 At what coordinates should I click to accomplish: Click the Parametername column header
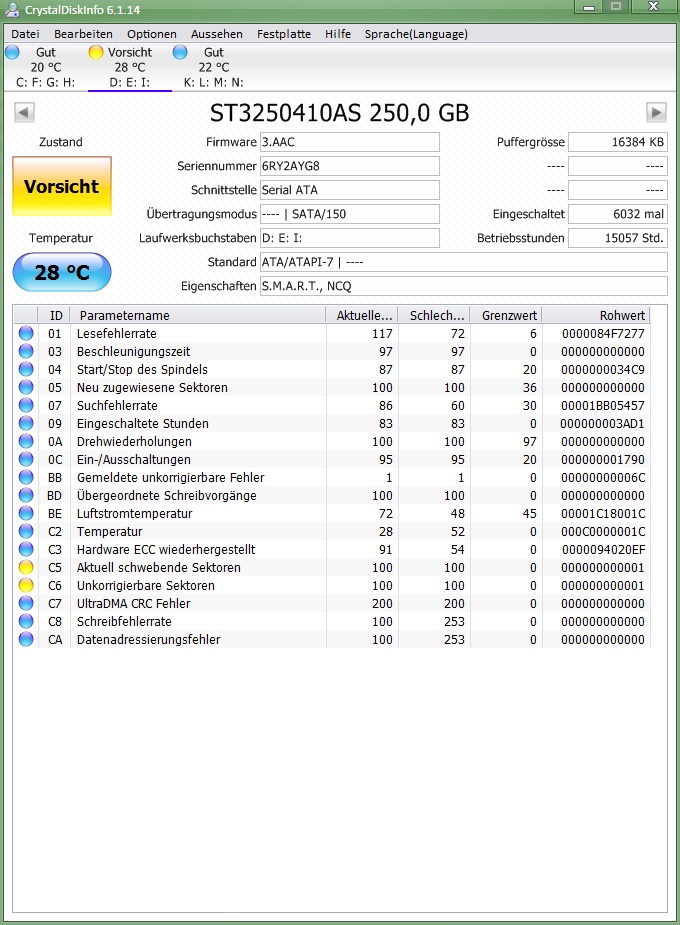pos(198,315)
